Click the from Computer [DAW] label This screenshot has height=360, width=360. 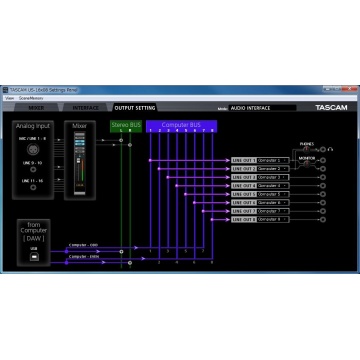33,232
